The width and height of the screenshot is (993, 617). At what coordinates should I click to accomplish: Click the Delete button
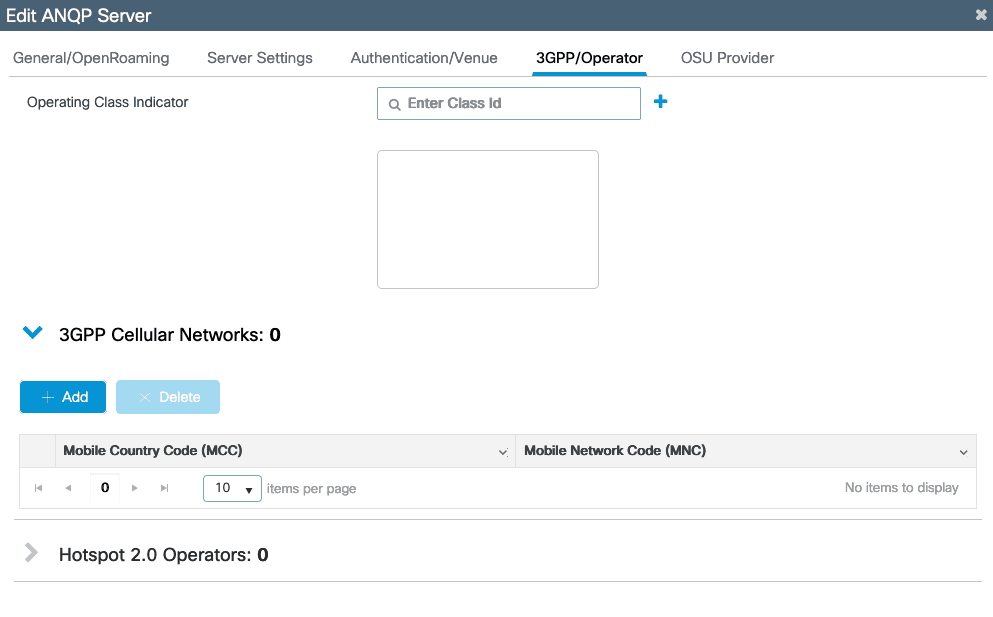tap(168, 397)
